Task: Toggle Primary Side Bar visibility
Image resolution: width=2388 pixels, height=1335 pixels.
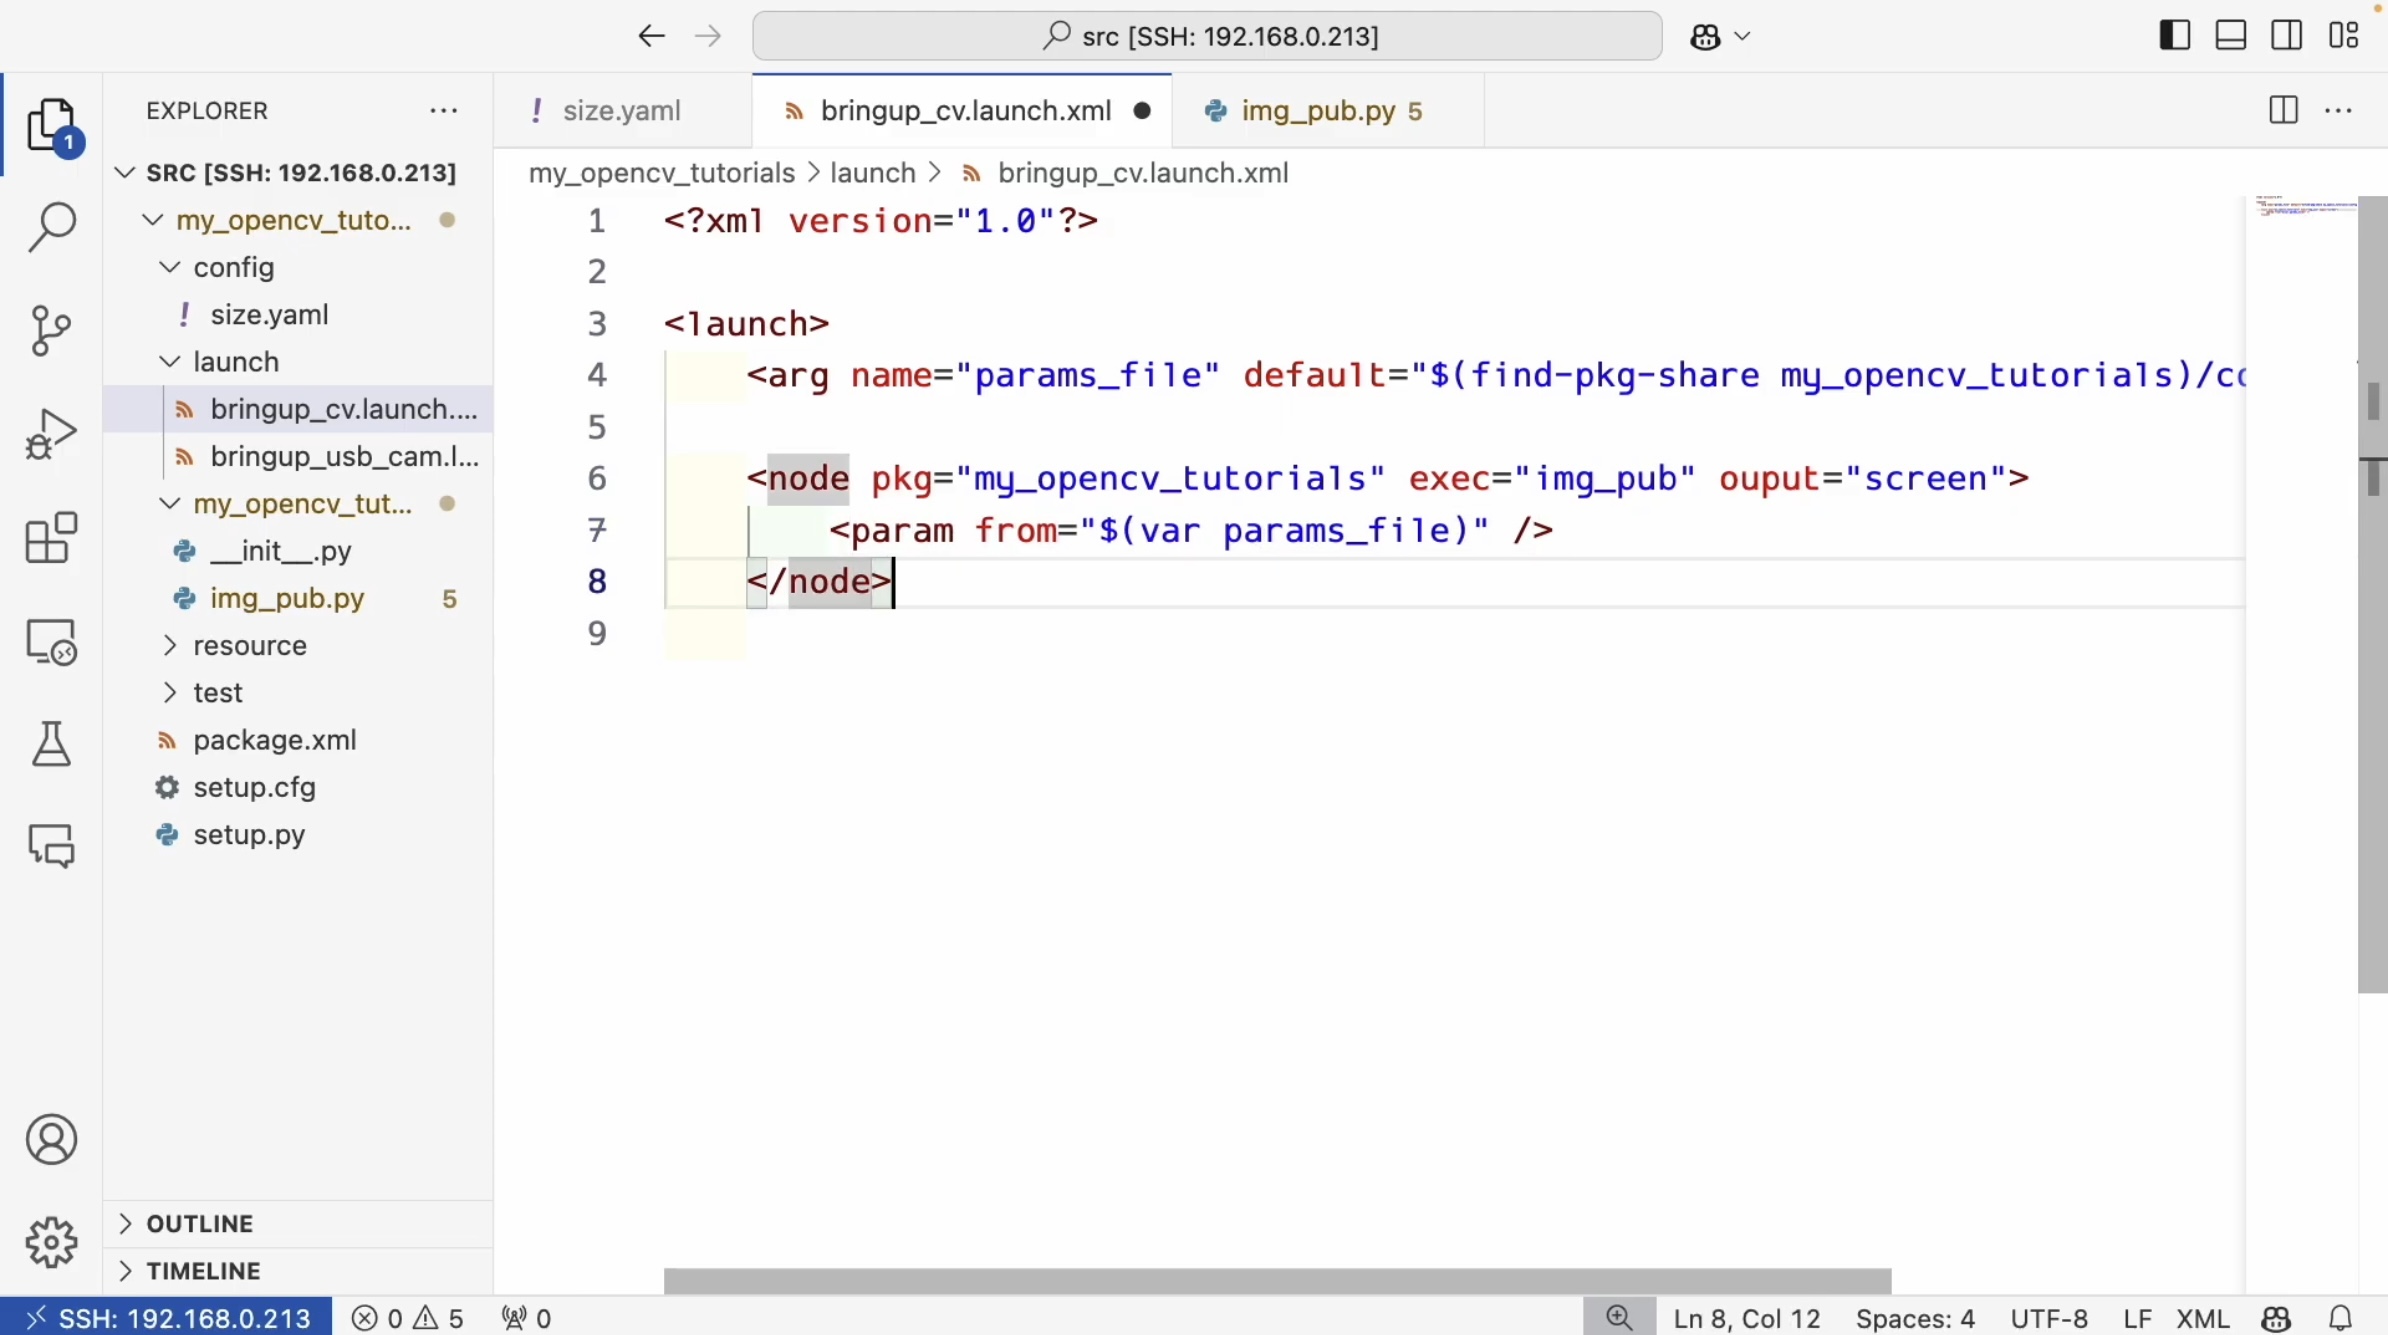Action: 2174,36
